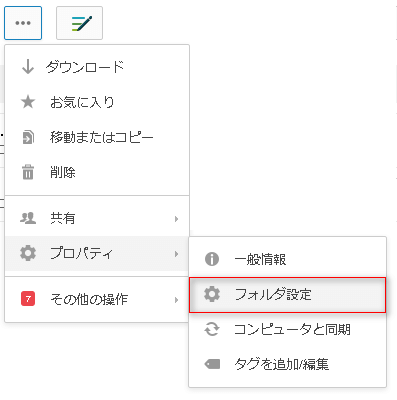Image resolution: width=397 pixels, height=400 pixels.
Task: Choose コンピュータと同期 option
Action: 287,329
